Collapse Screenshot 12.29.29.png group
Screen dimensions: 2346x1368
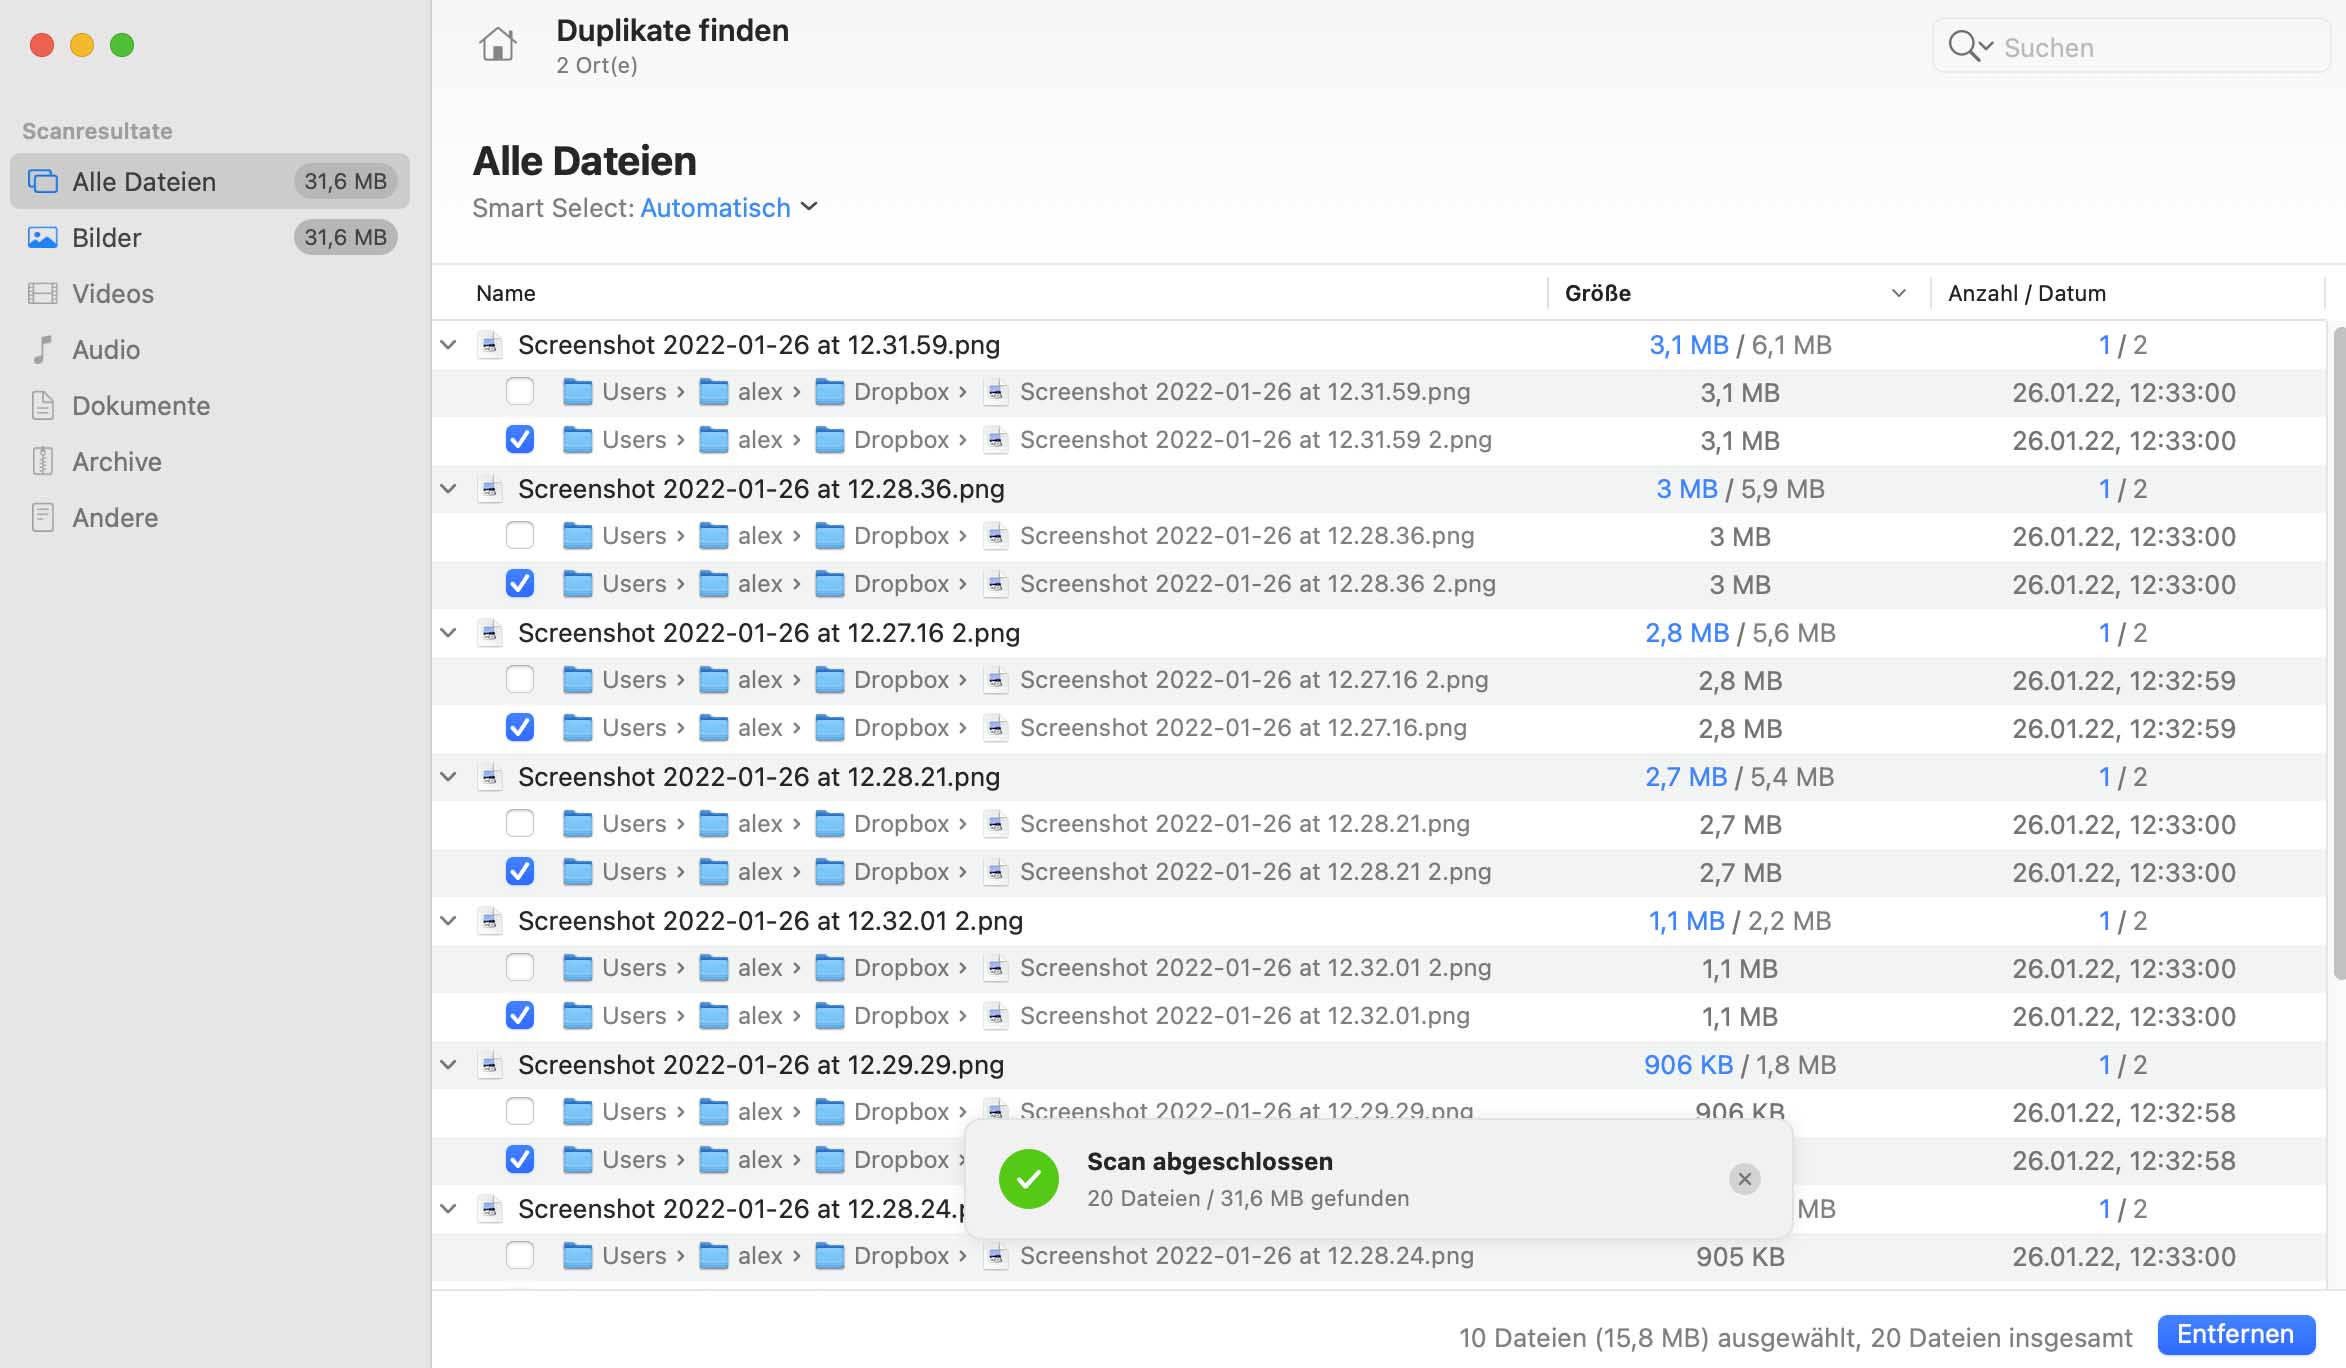click(449, 1065)
